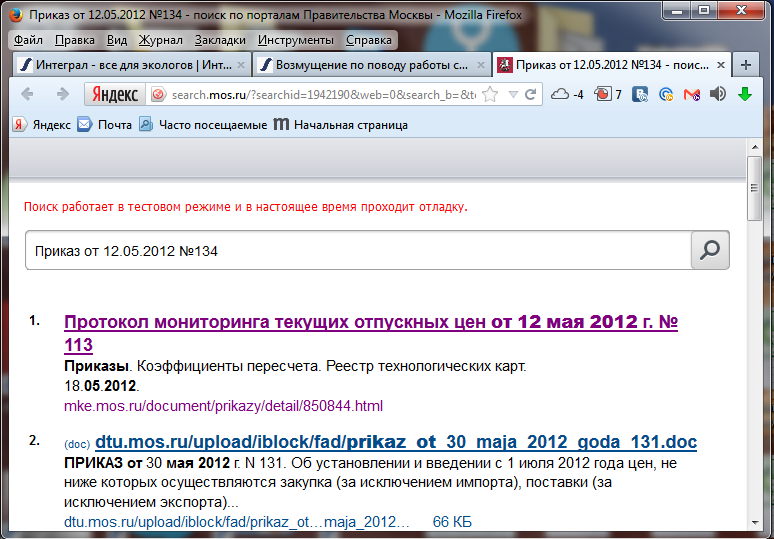Click the back navigation arrow
This screenshot has height=539, width=774.
[27, 94]
